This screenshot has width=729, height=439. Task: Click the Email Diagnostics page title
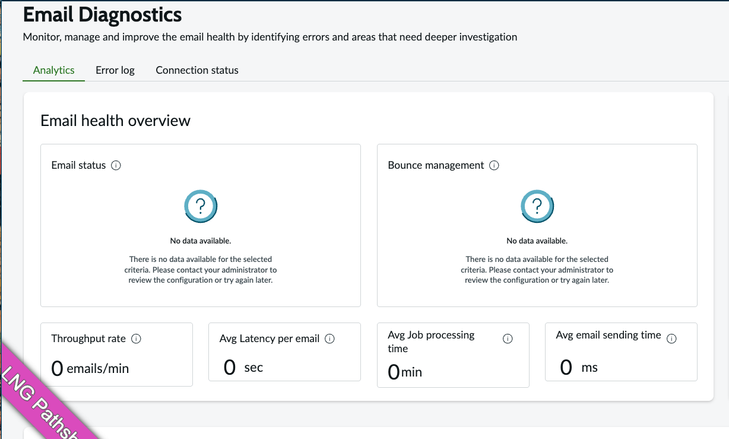point(102,15)
